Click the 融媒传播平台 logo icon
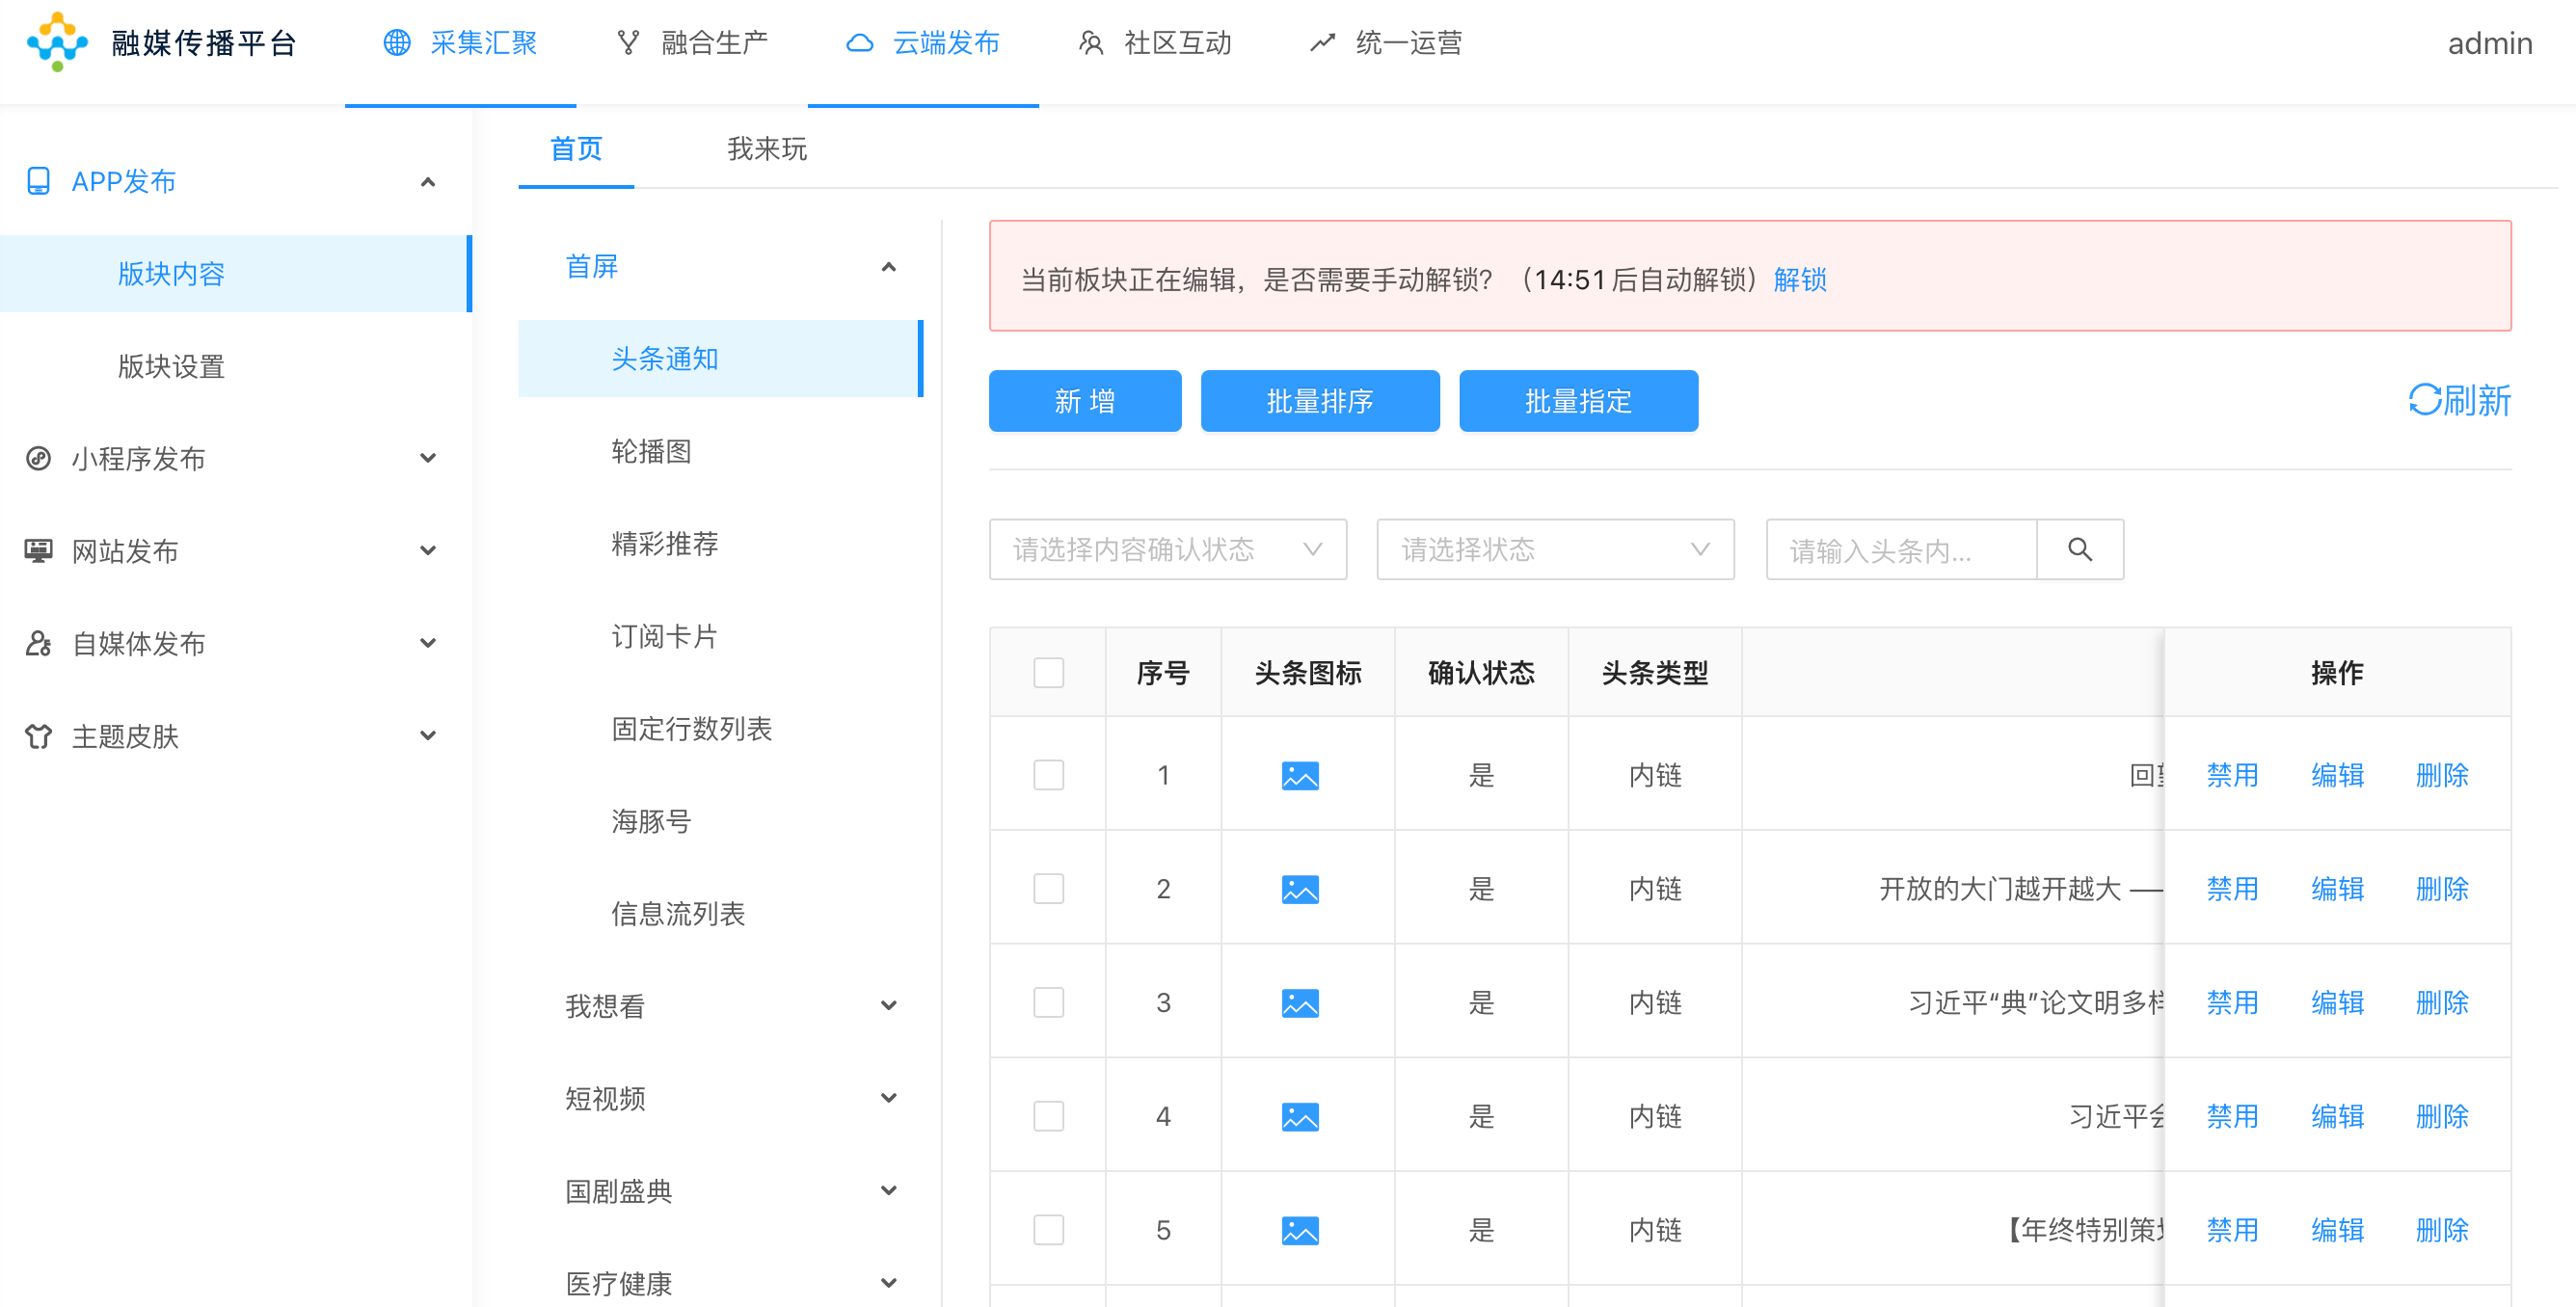Image resolution: width=2576 pixels, height=1307 pixels. tap(57, 42)
